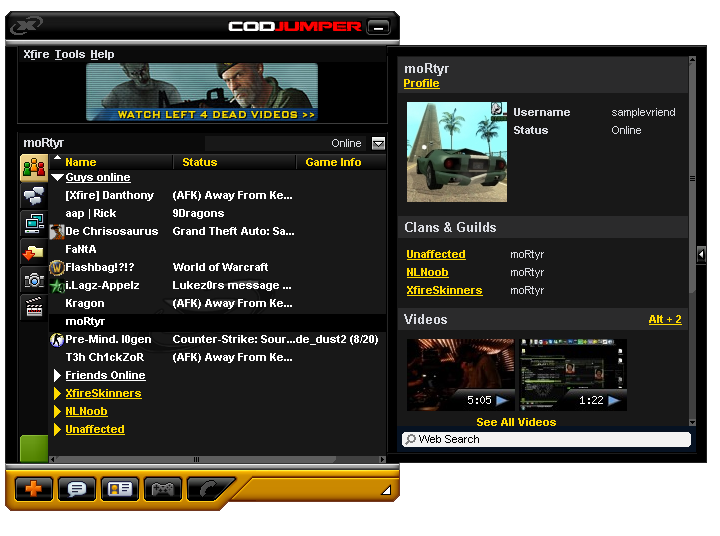
Task: Click the profile card toolbar button
Action: [120, 489]
